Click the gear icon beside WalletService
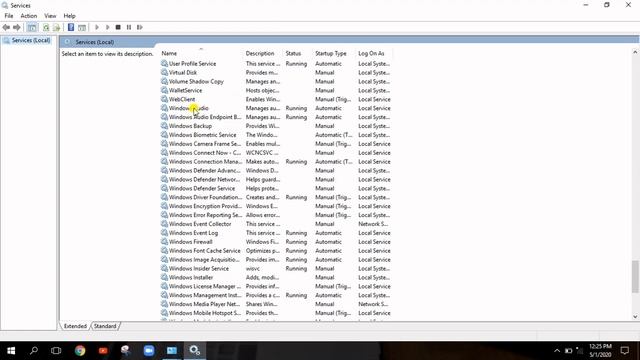The height and width of the screenshot is (360, 640). tap(164, 90)
